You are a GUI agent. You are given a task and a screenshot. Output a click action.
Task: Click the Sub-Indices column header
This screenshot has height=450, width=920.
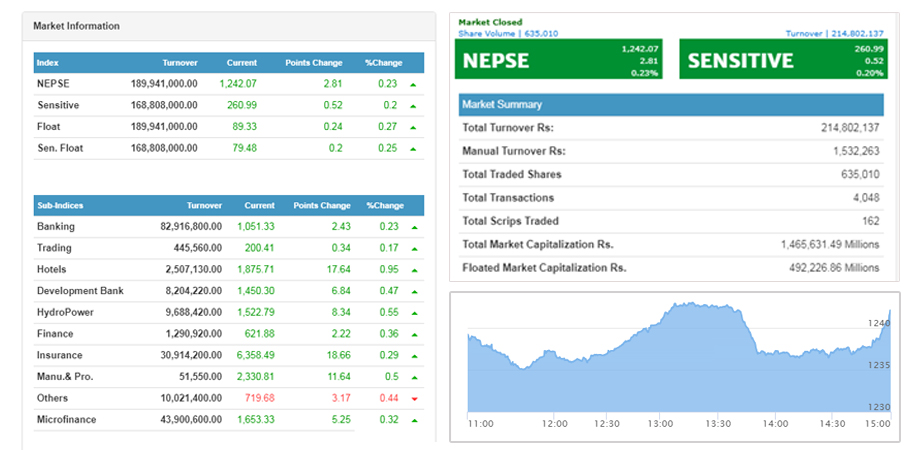pyautogui.click(x=60, y=205)
